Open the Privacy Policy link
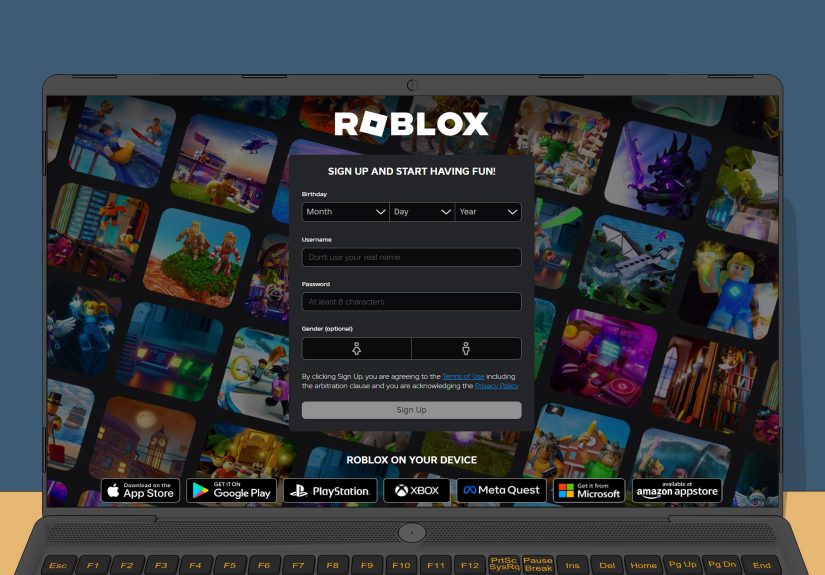Screen dimensions: 825x575 (x=496, y=386)
